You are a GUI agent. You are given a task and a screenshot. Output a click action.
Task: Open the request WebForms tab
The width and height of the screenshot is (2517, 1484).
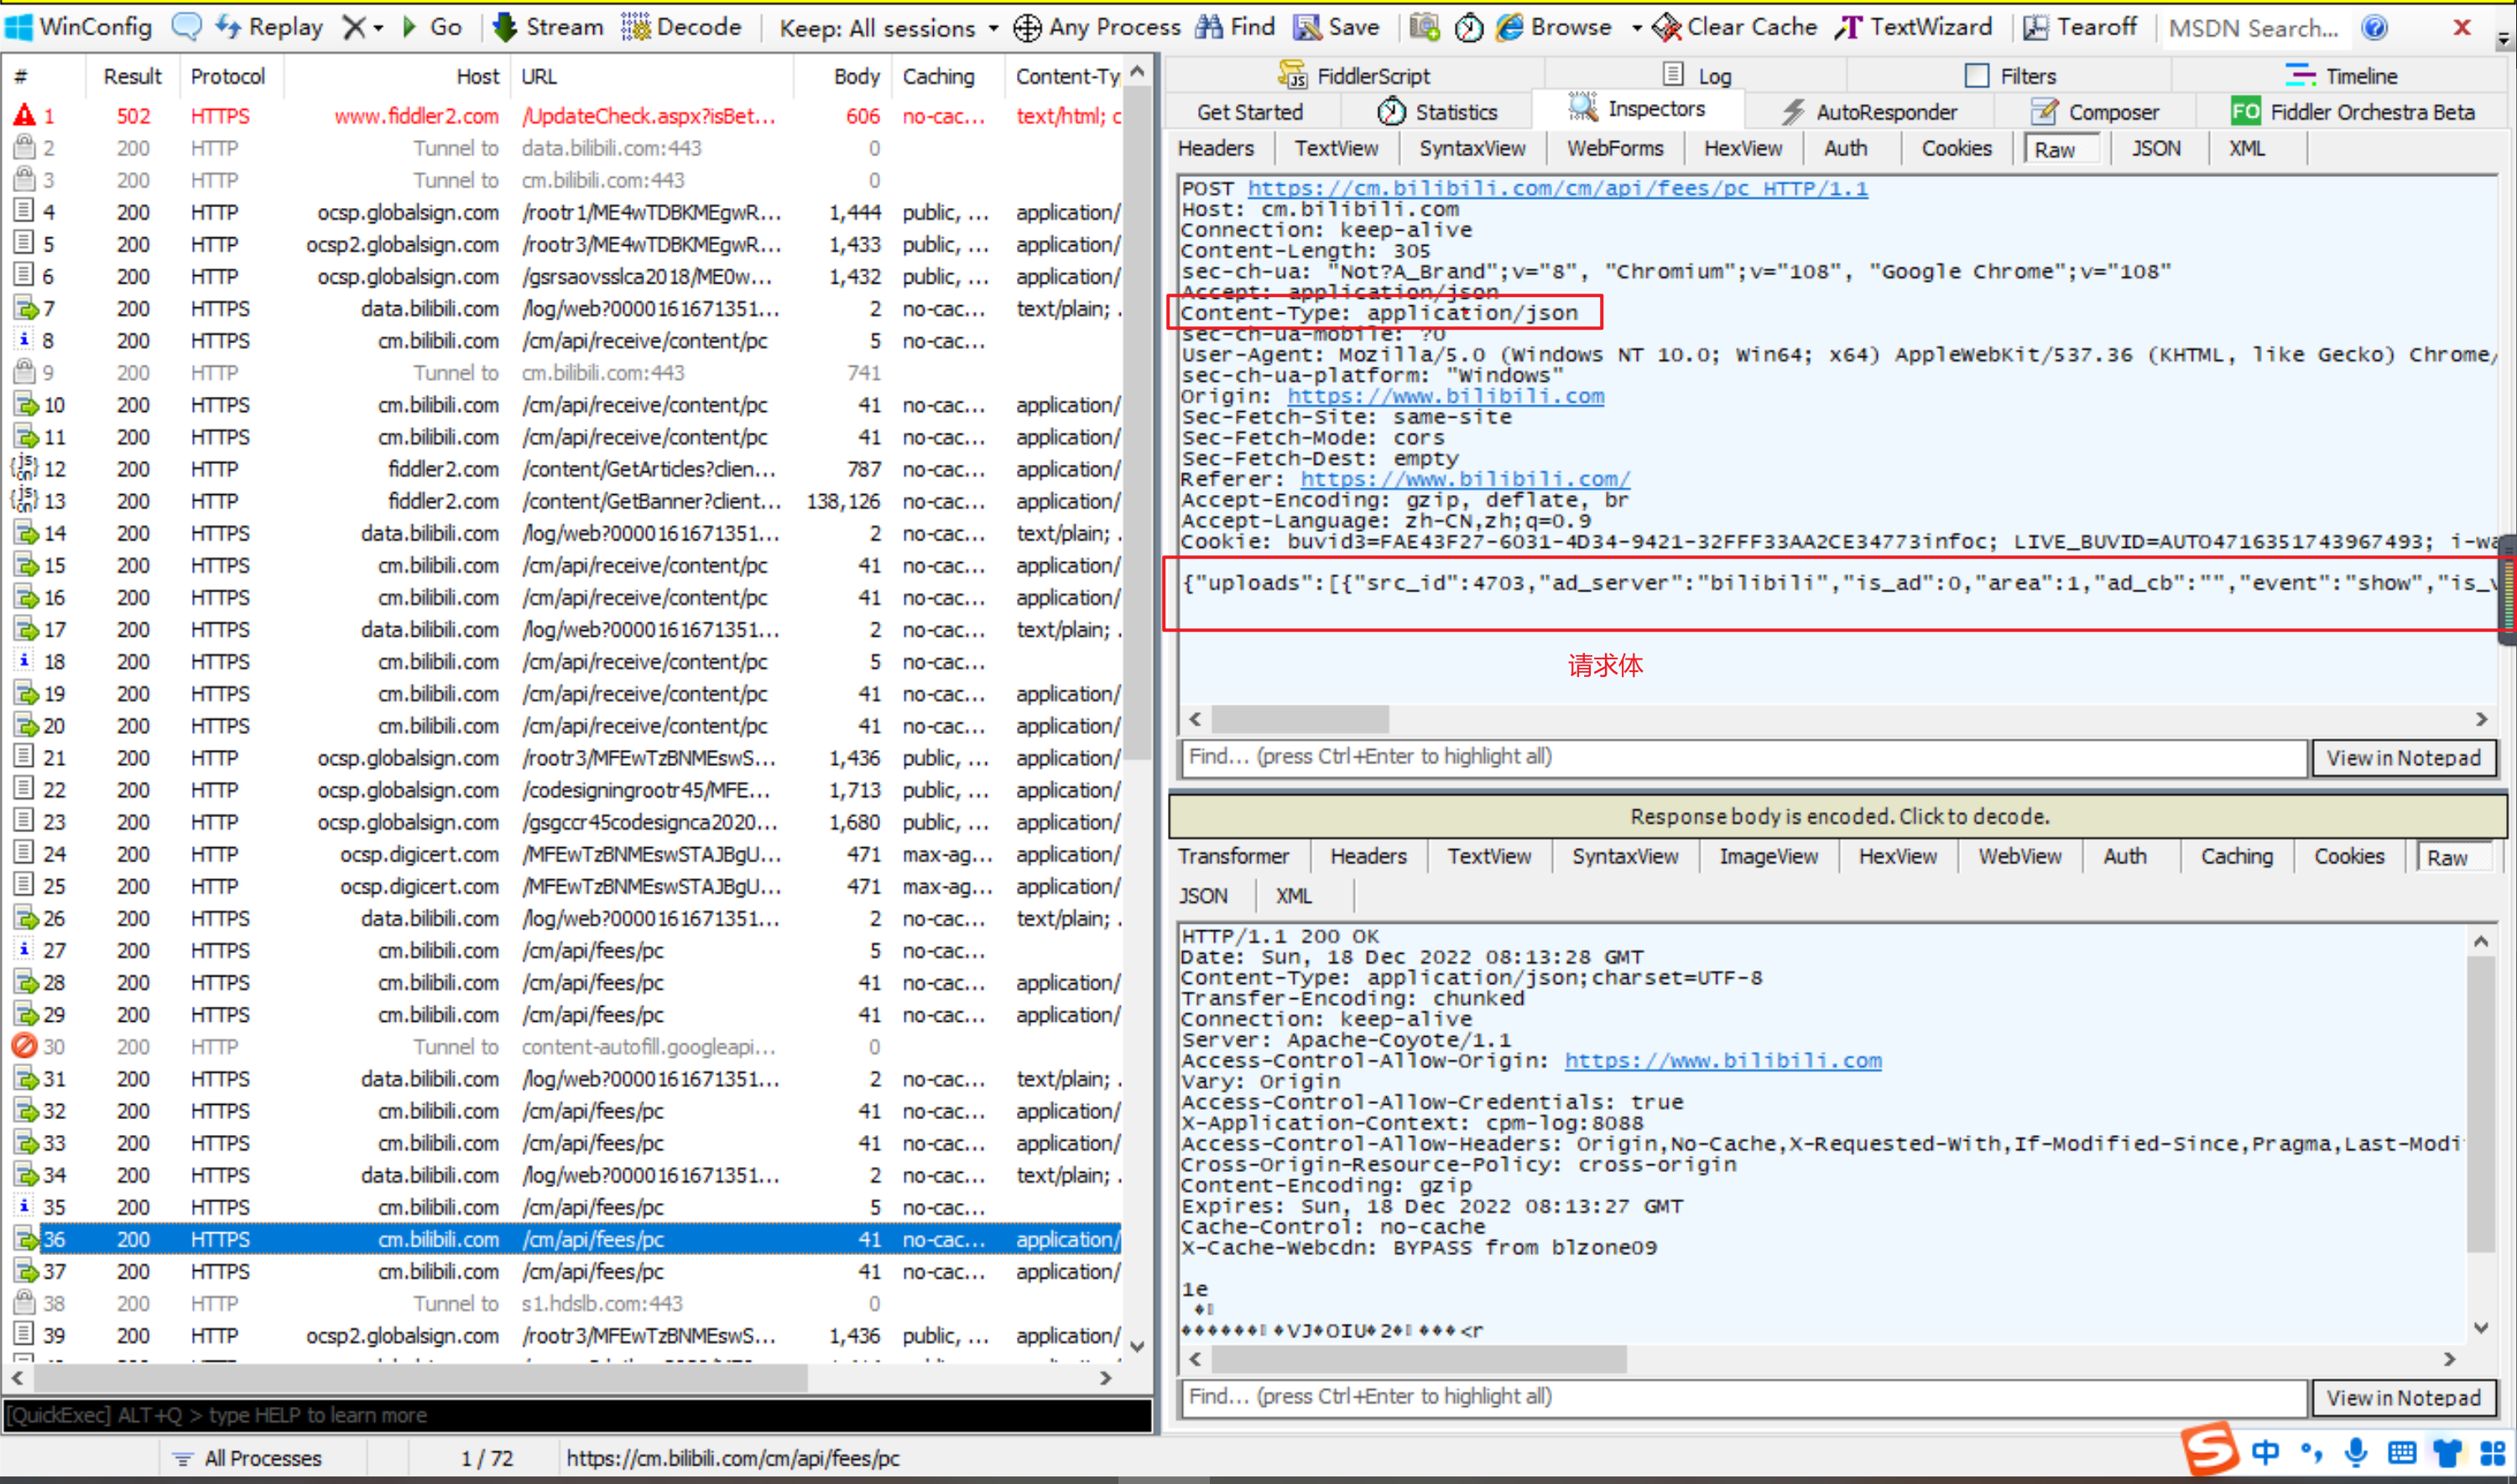pos(1614,148)
